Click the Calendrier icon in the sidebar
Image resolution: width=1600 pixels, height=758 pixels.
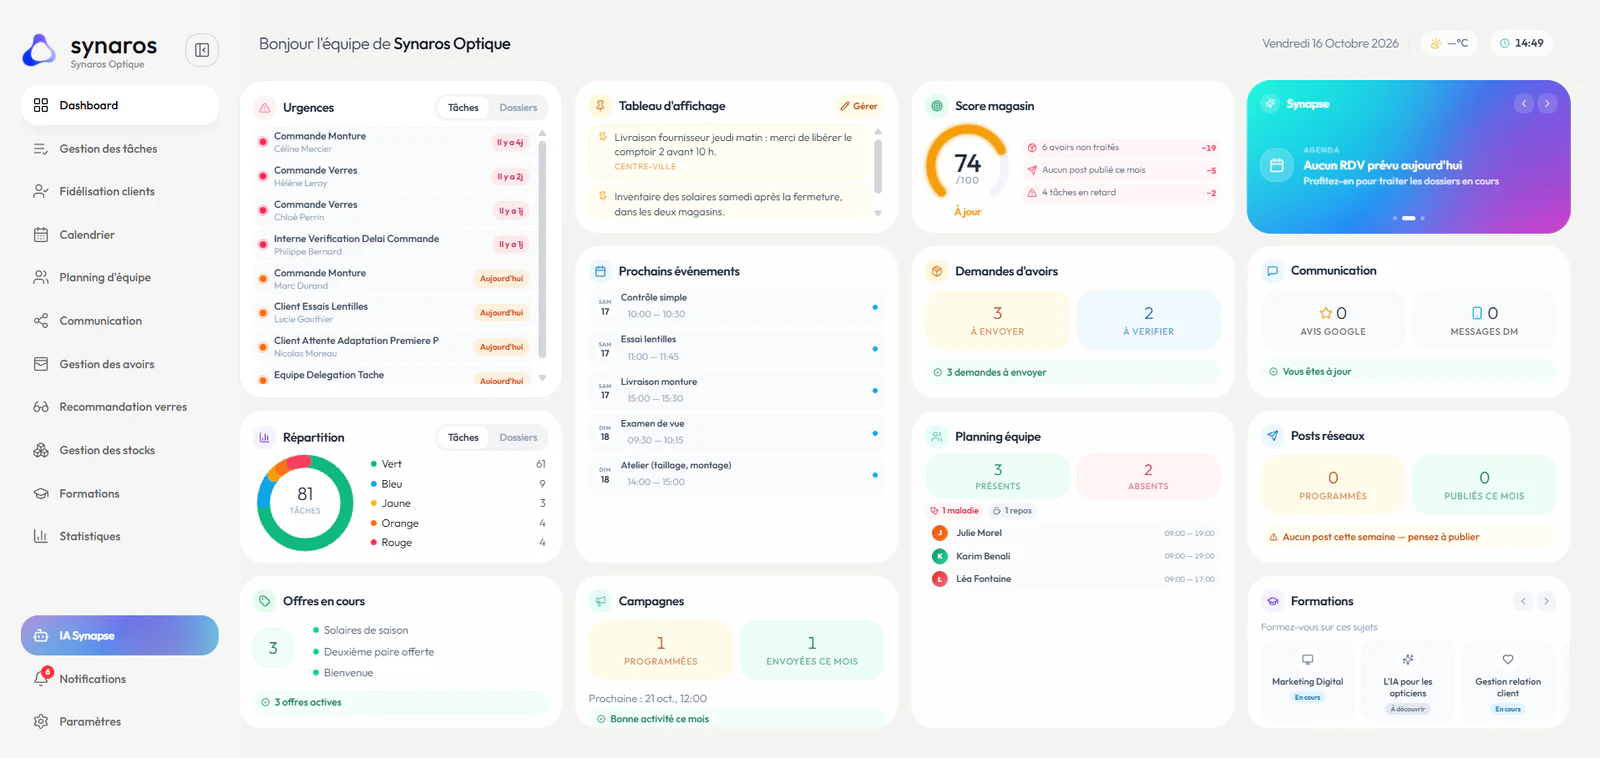point(41,235)
